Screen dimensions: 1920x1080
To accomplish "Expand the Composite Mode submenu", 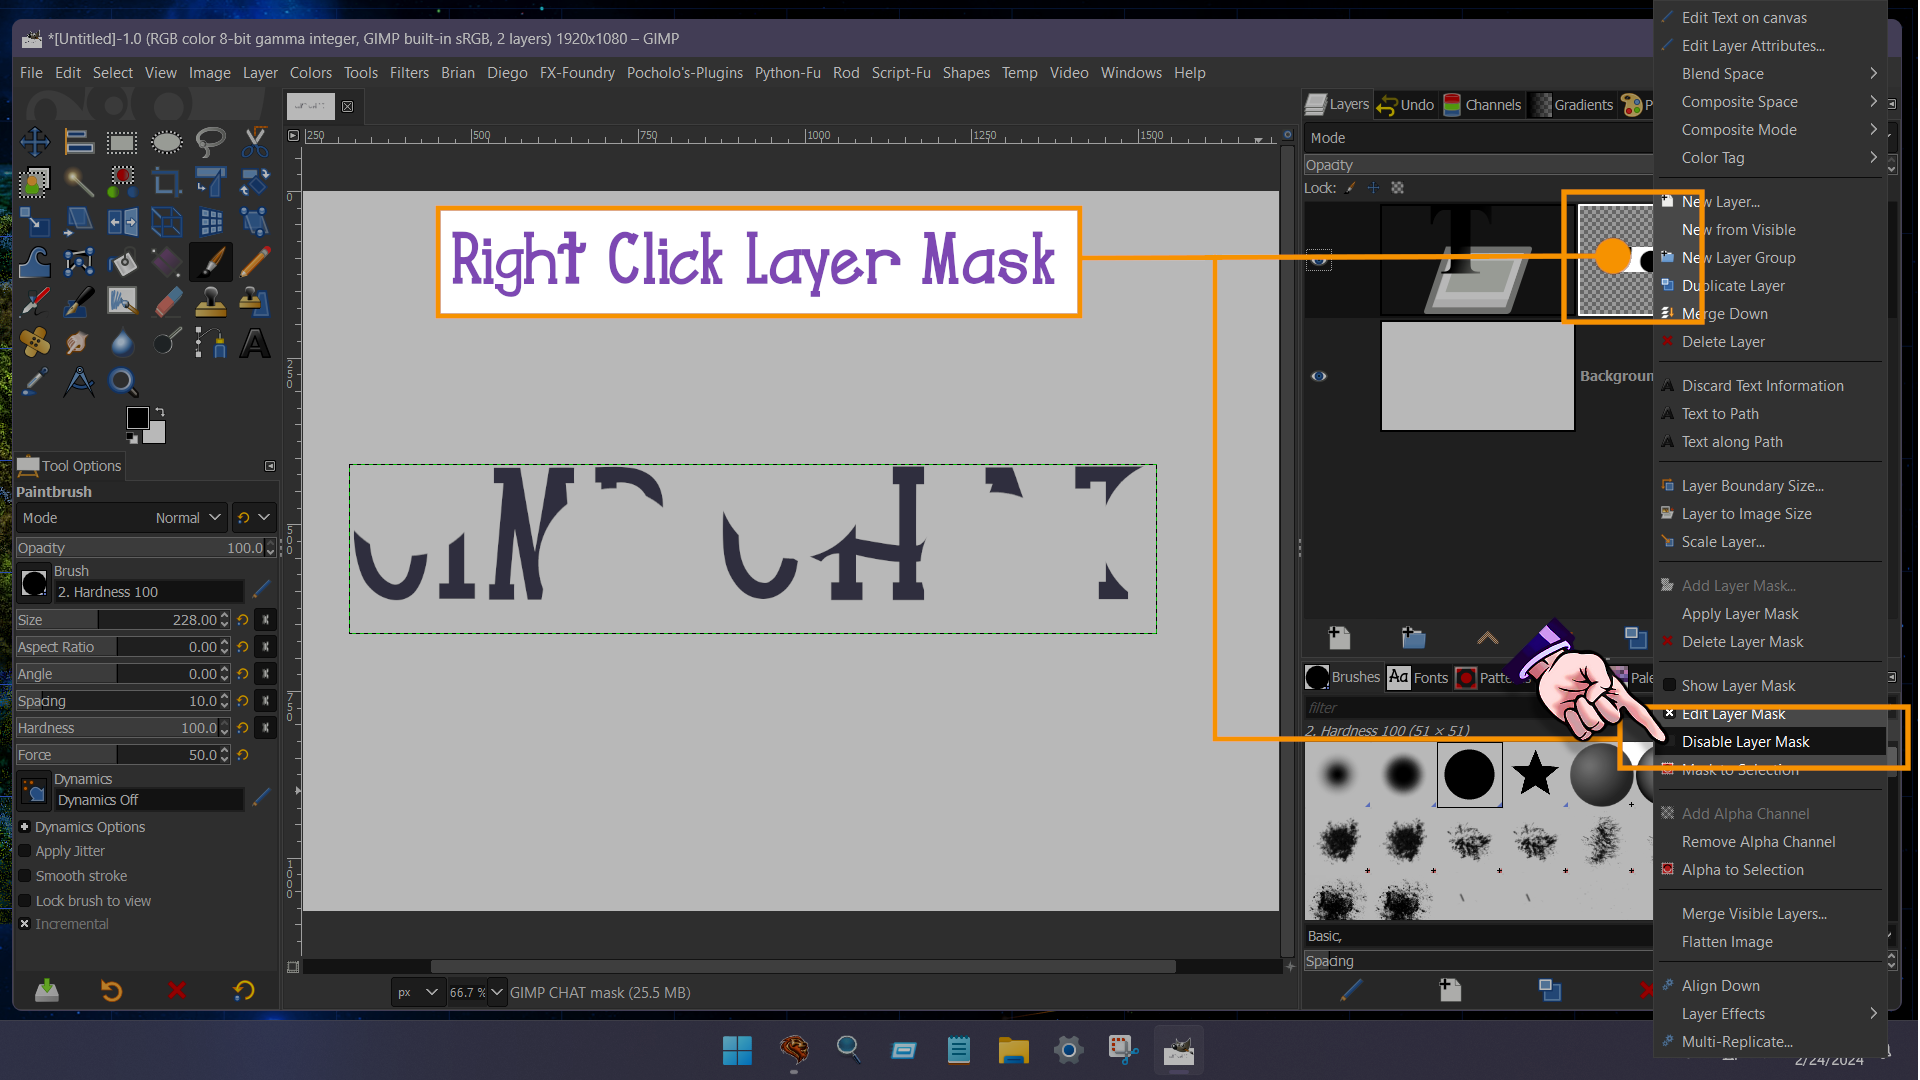I will [1771, 130].
